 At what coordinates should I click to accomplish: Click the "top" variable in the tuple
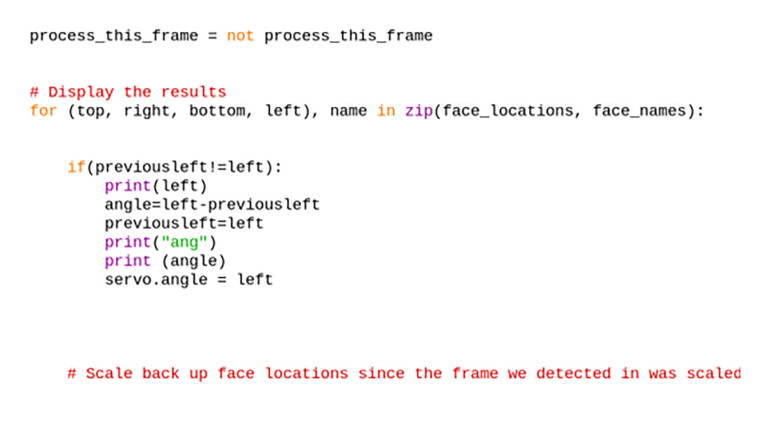pos(90,111)
